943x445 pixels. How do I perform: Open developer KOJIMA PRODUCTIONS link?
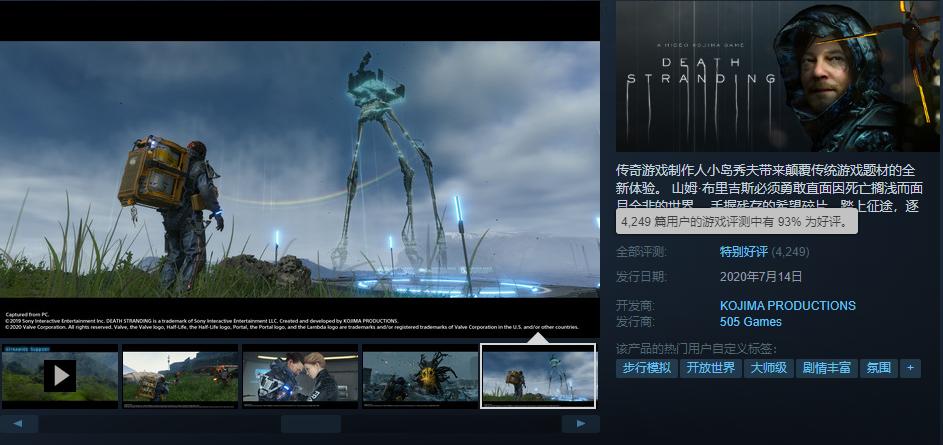click(787, 305)
